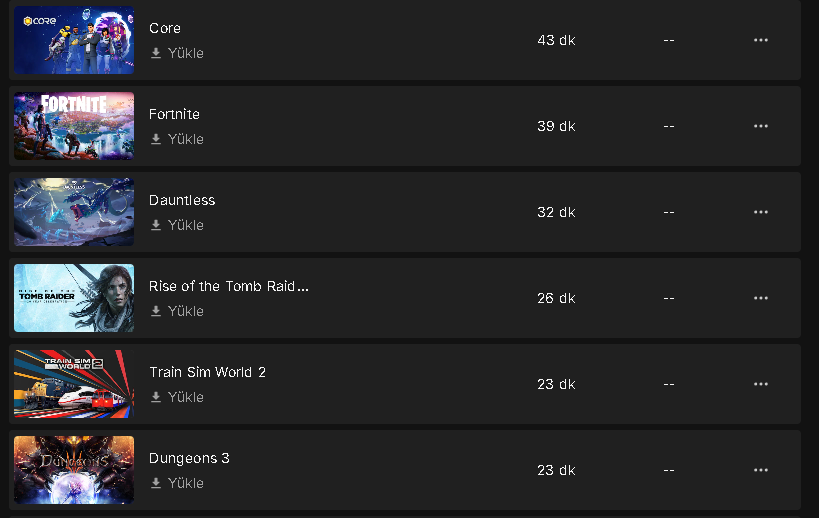Open the Dauntless artwork thumbnail

click(74, 212)
